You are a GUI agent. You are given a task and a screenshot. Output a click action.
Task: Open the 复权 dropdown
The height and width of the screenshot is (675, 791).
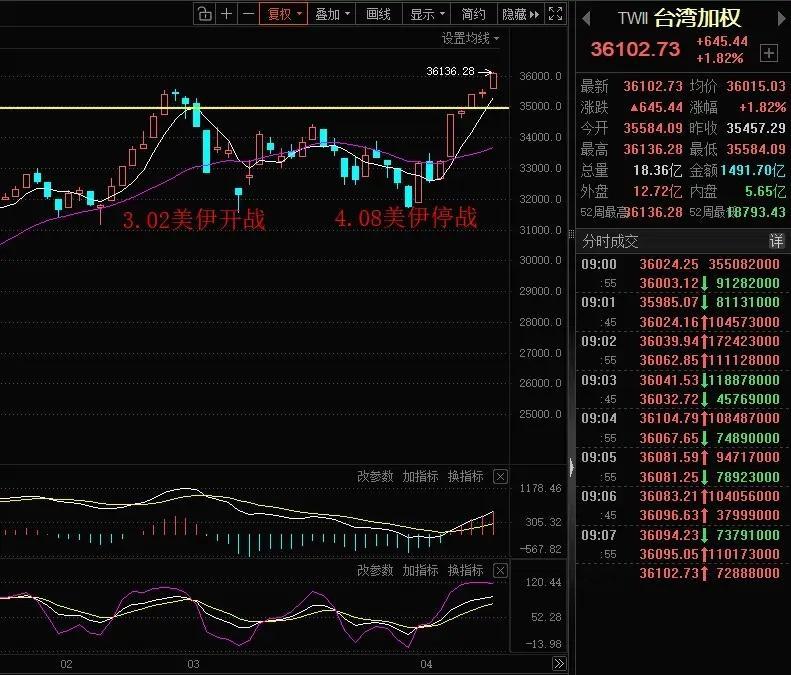click(284, 14)
